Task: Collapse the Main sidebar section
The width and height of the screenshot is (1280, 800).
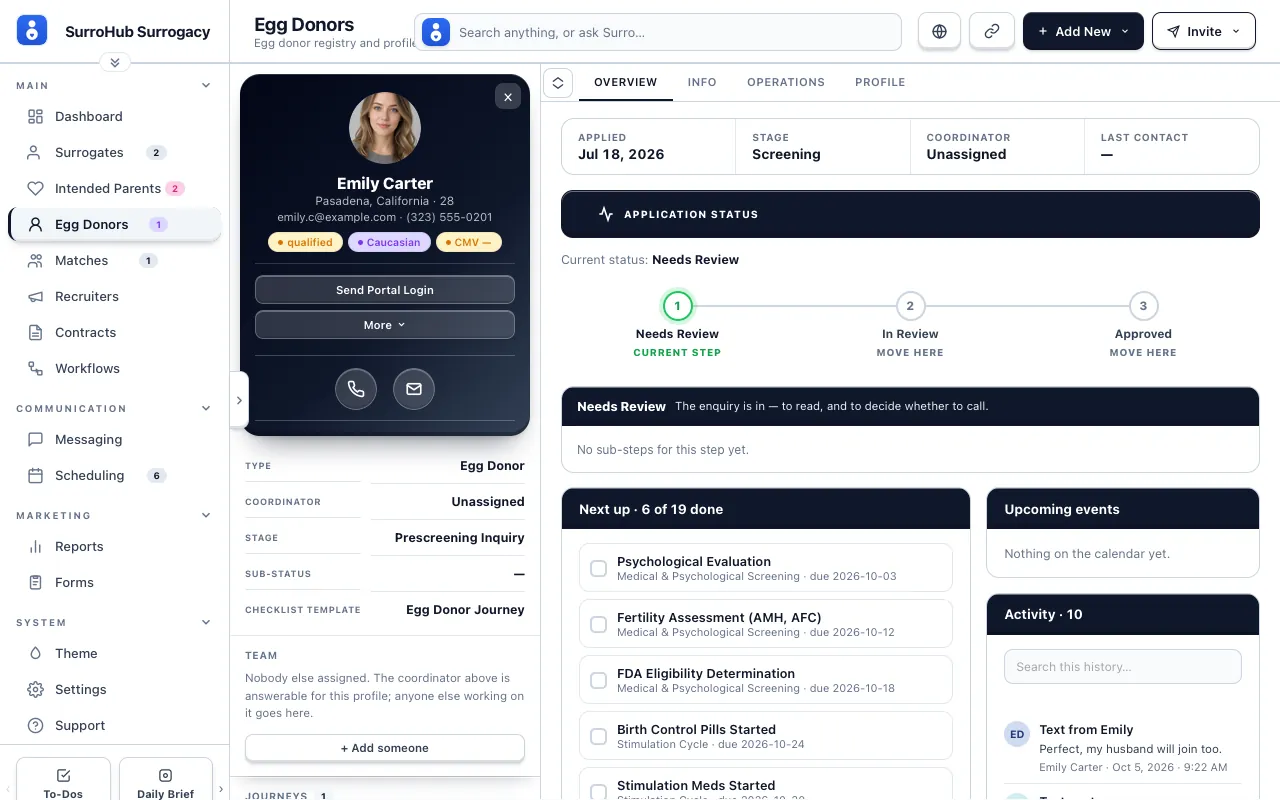Action: (x=206, y=86)
